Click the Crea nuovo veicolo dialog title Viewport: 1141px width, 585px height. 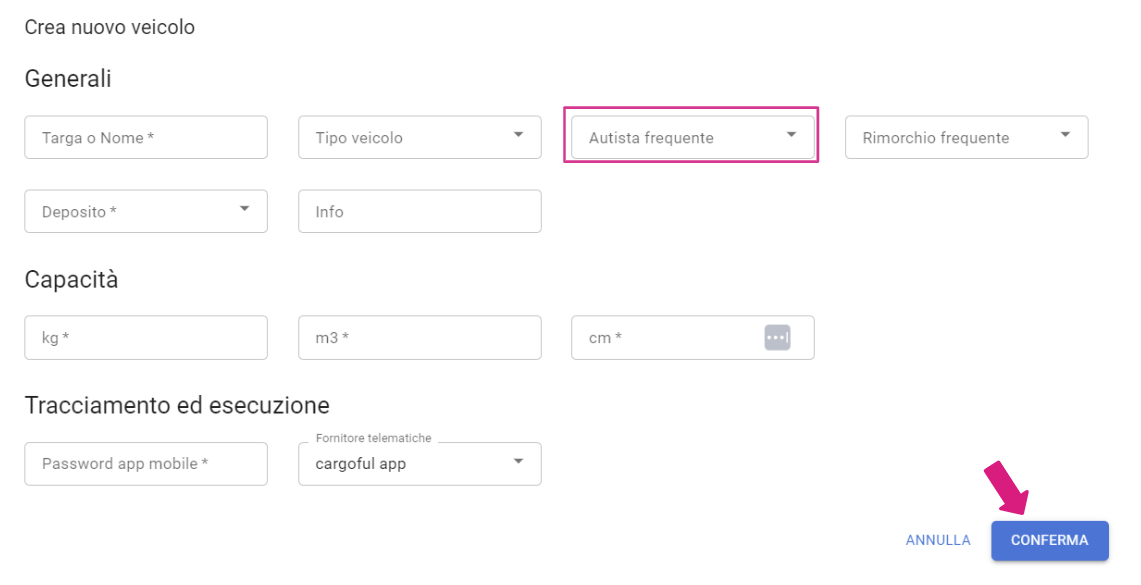pyautogui.click(x=110, y=28)
